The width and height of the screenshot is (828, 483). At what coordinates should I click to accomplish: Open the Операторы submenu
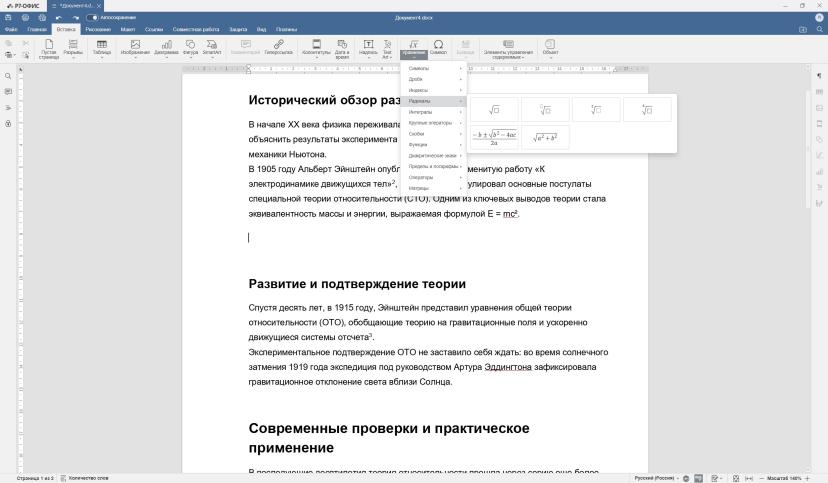pos(434,177)
